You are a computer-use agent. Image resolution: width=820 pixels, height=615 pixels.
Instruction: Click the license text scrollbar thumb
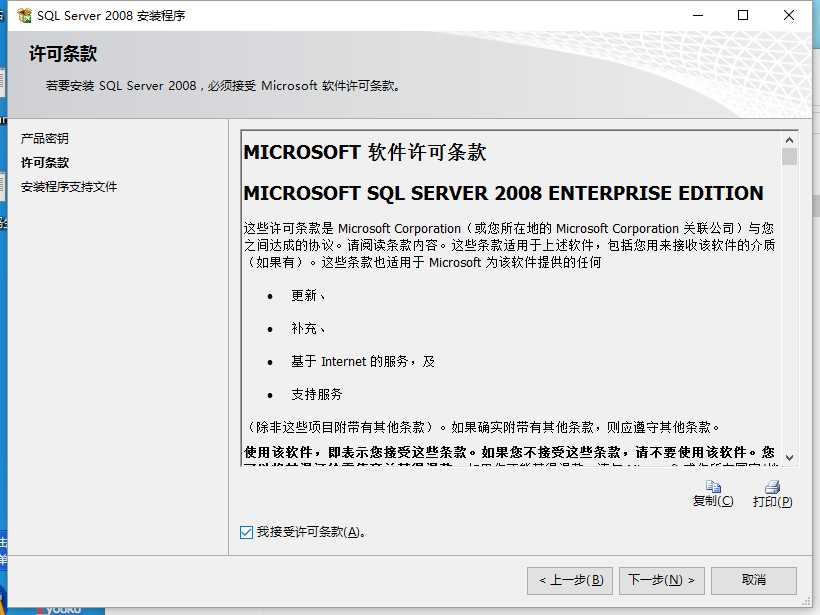(x=789, y=156)
